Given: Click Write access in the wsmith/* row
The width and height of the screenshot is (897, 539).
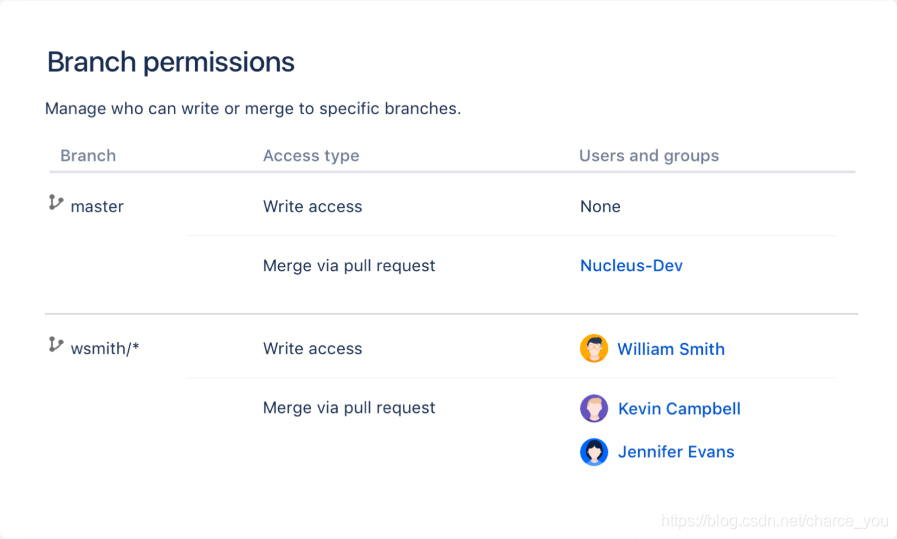Looking at the screenshot, I should coord(312,348).
